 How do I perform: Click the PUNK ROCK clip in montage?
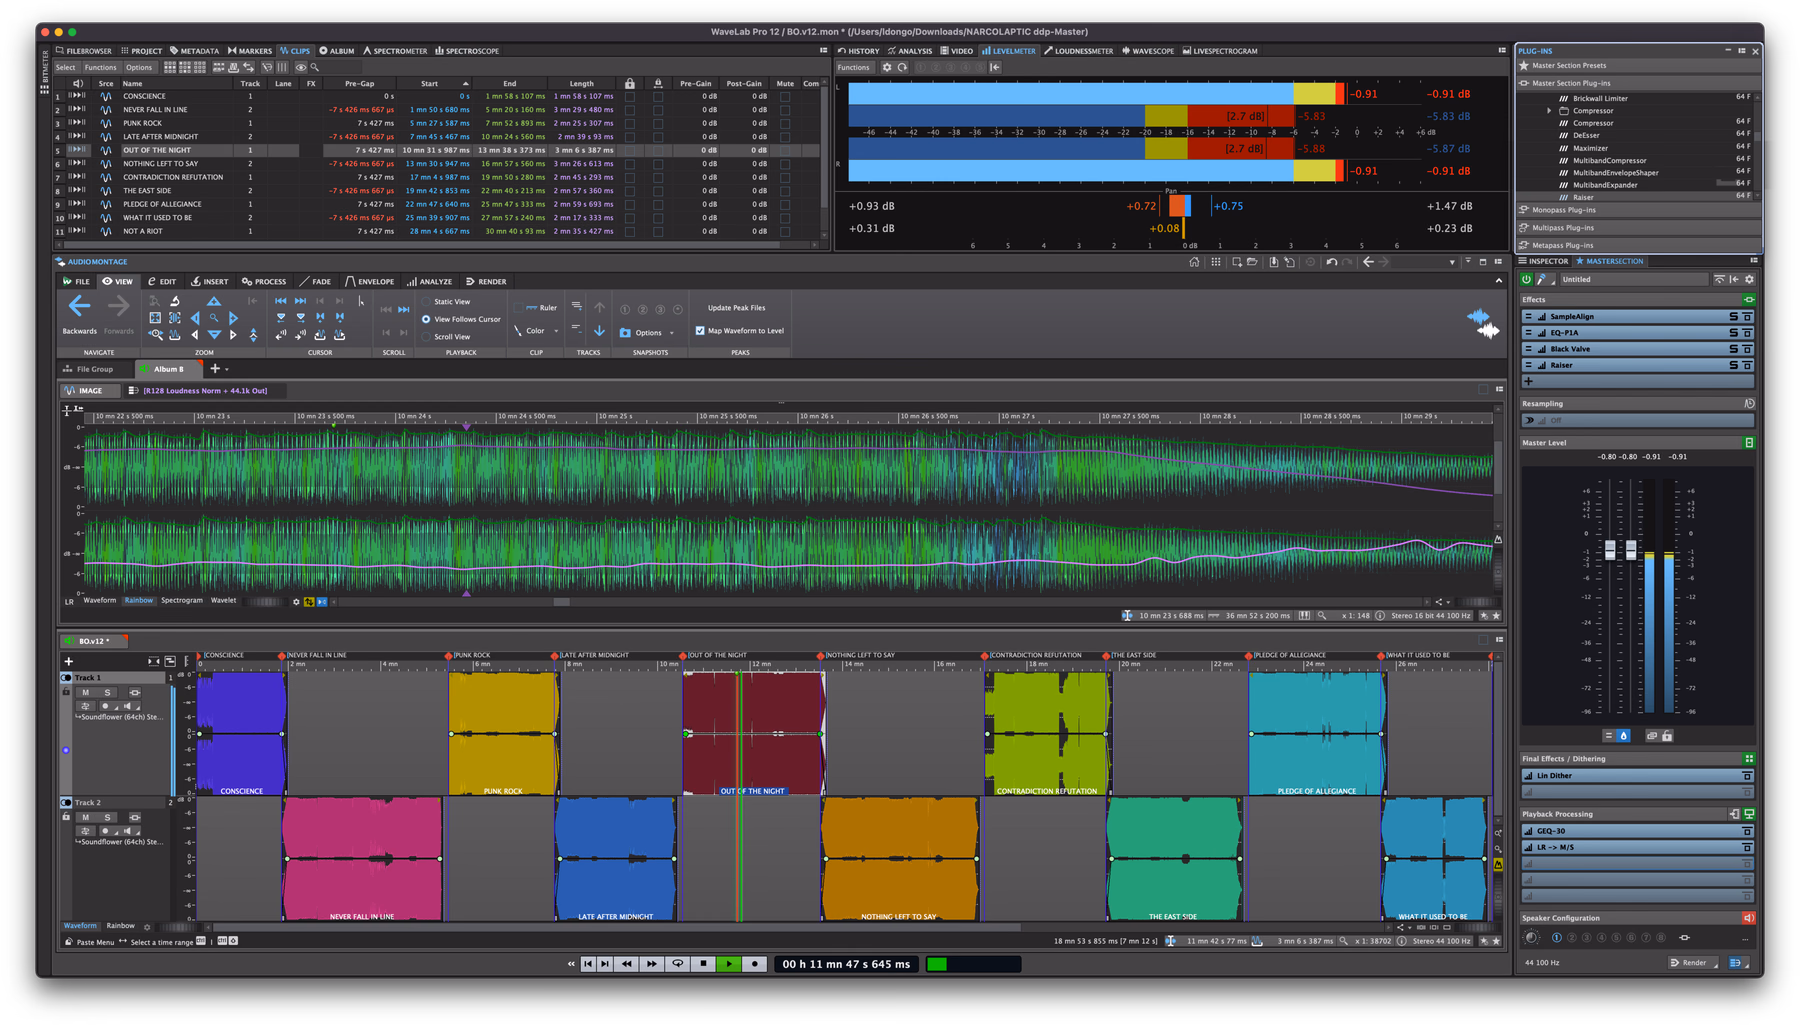click(x=503, y=733)
